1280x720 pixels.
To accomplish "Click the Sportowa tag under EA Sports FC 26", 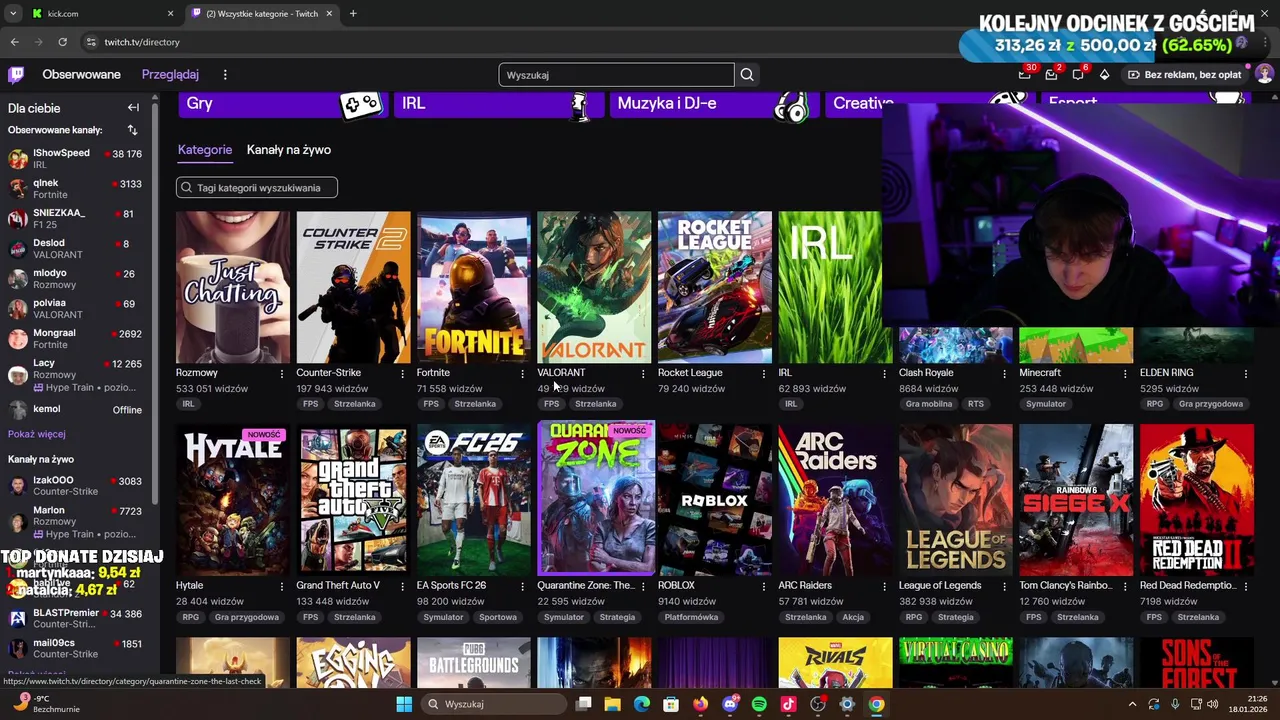I will (x=498, y=617).
